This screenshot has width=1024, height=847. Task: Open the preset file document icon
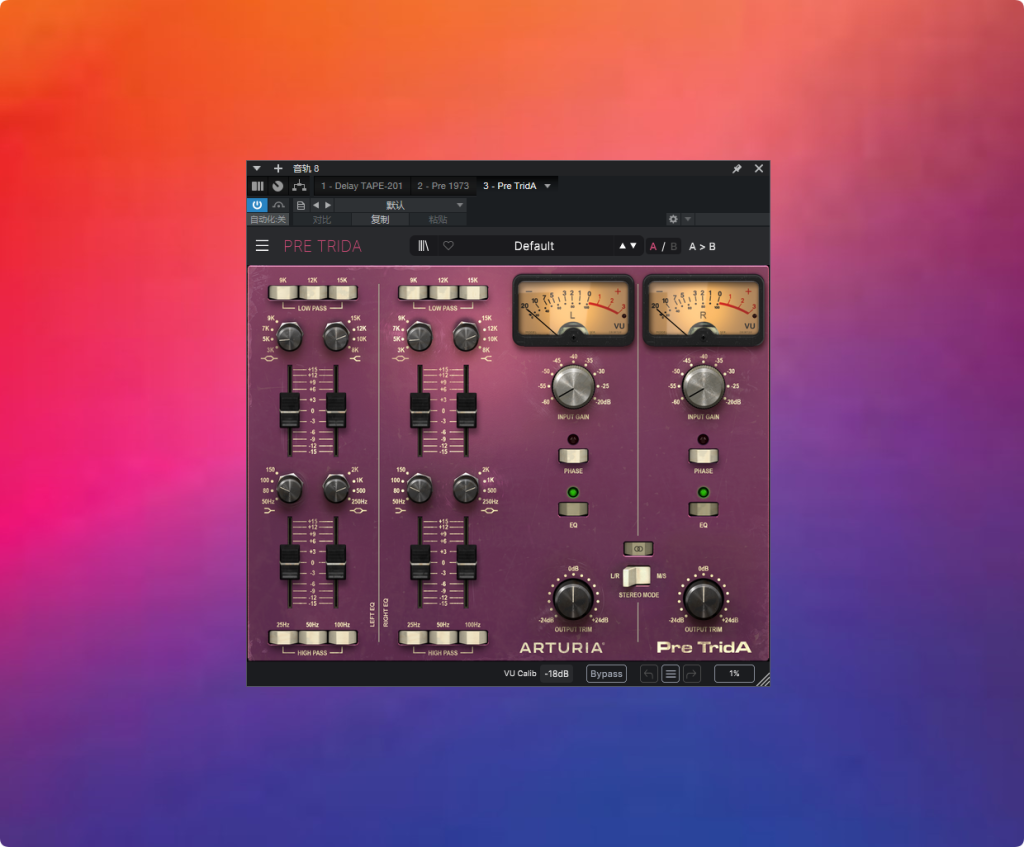pos(300,205)
